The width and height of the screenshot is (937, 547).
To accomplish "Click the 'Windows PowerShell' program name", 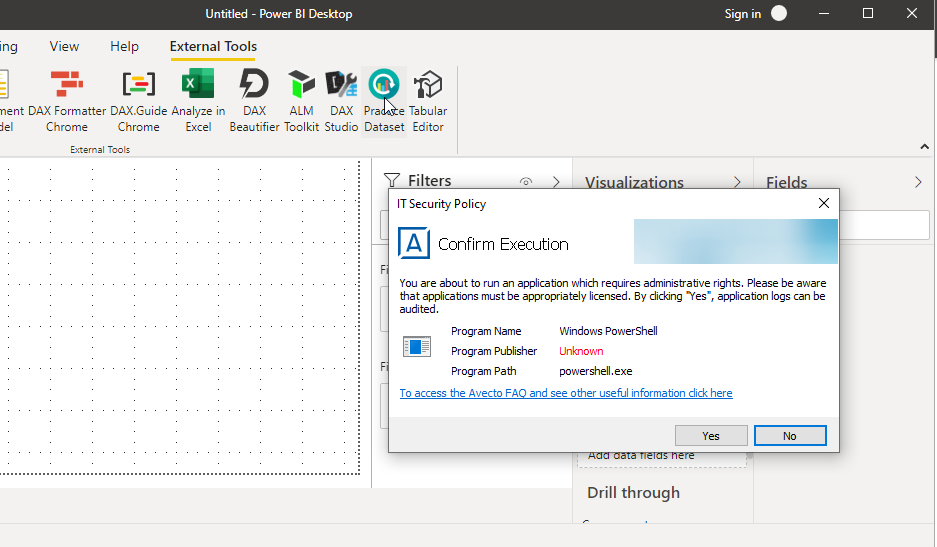I will click(608, 331).
